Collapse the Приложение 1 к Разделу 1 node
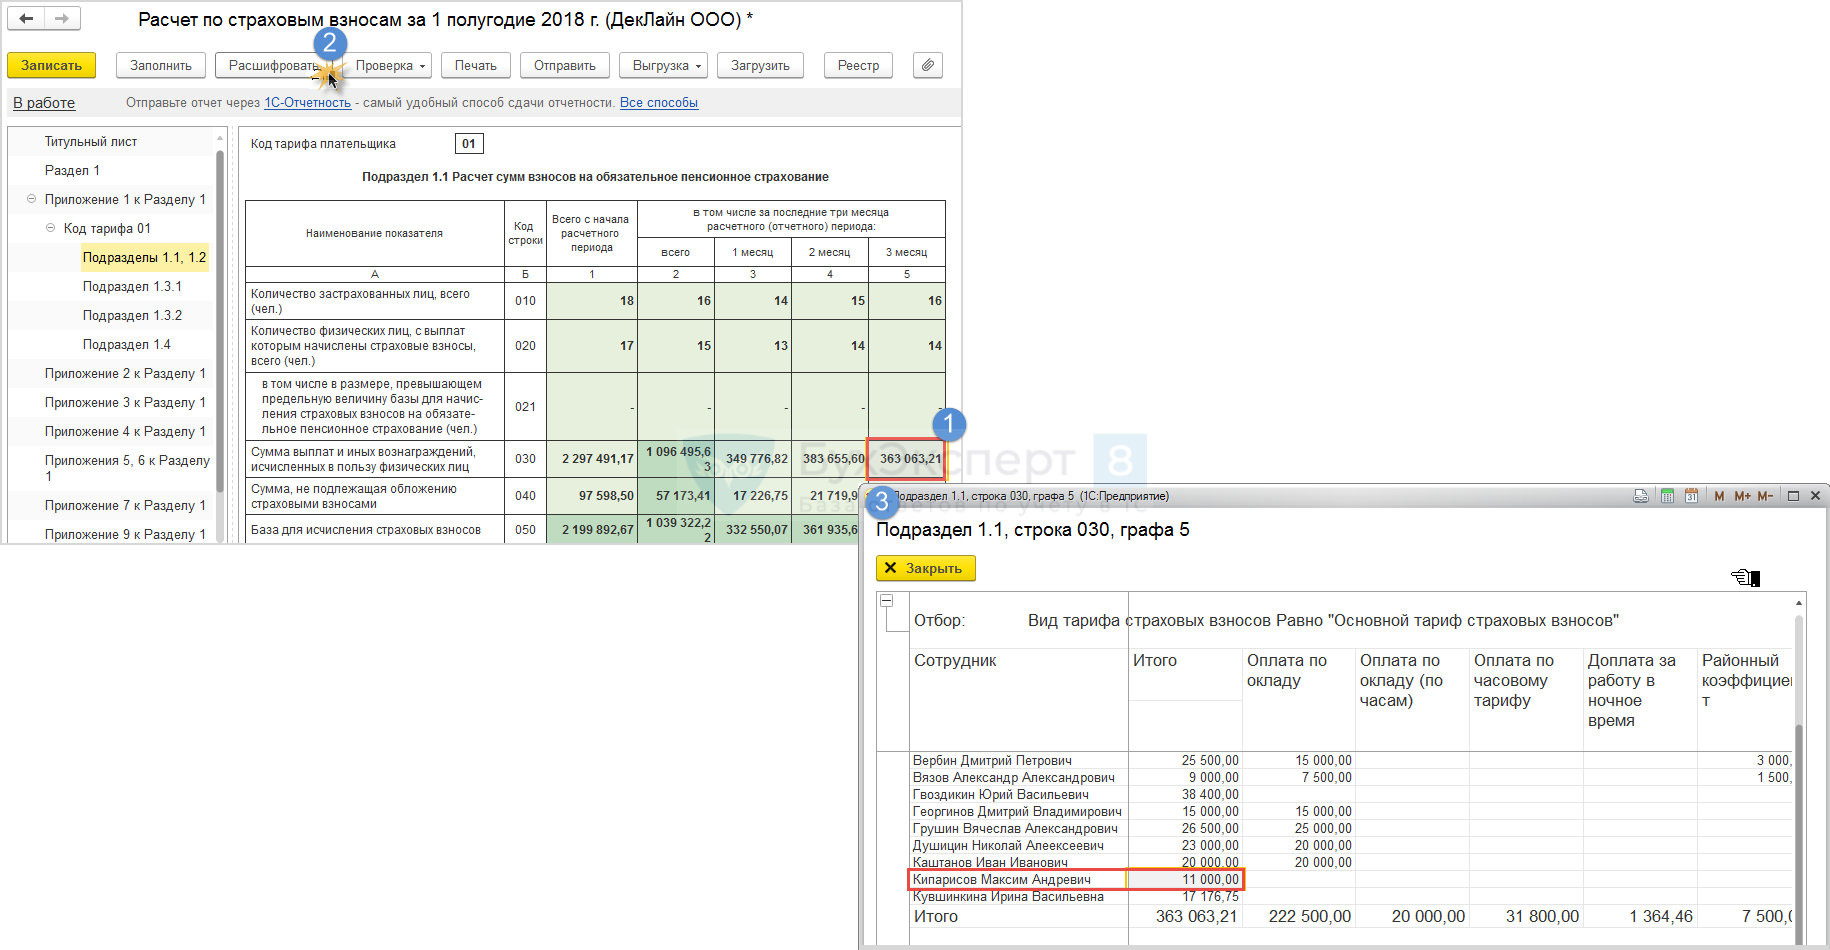The image size is (1830, 950). tap(31, 199)
